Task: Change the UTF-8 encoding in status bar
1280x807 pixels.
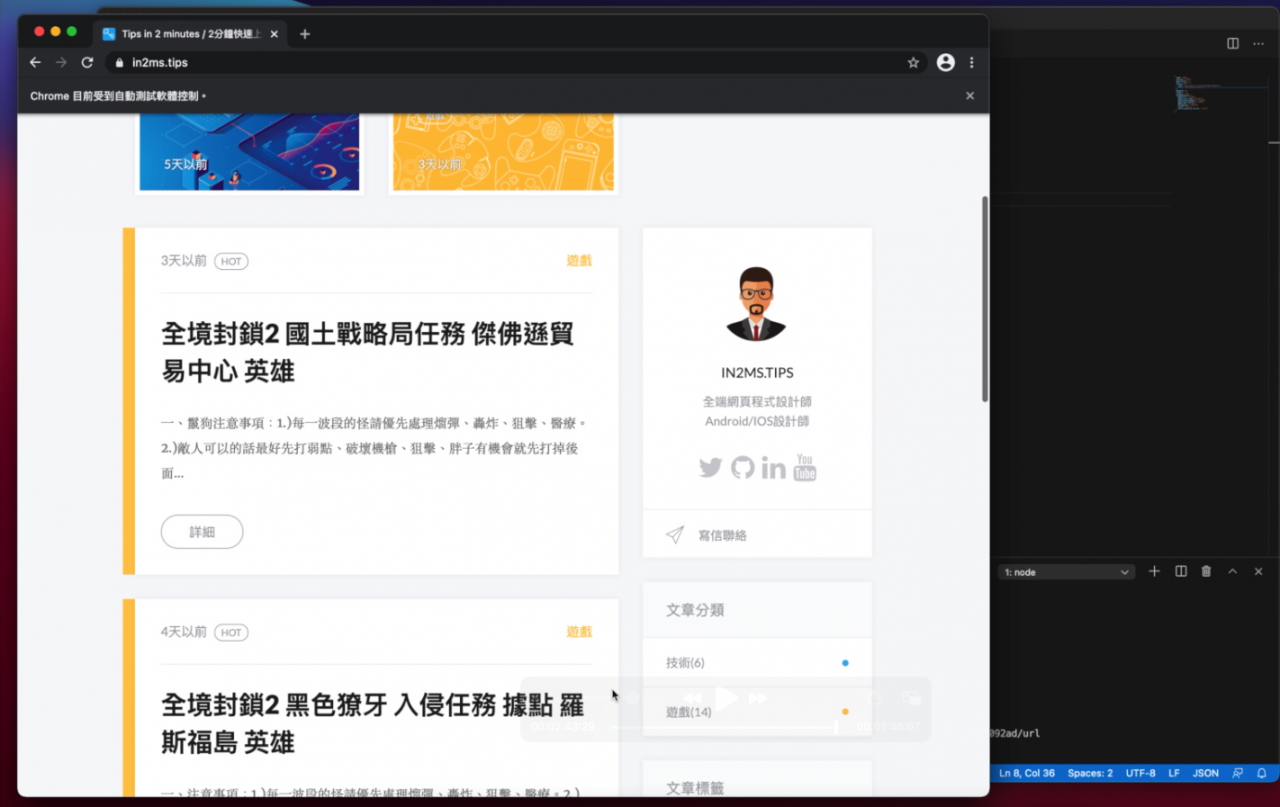Action: coord(1140,773)
